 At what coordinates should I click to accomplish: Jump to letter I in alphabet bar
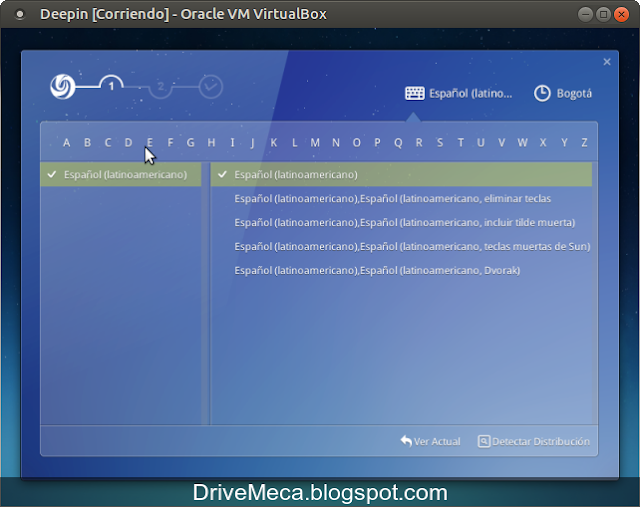(232, 142)
